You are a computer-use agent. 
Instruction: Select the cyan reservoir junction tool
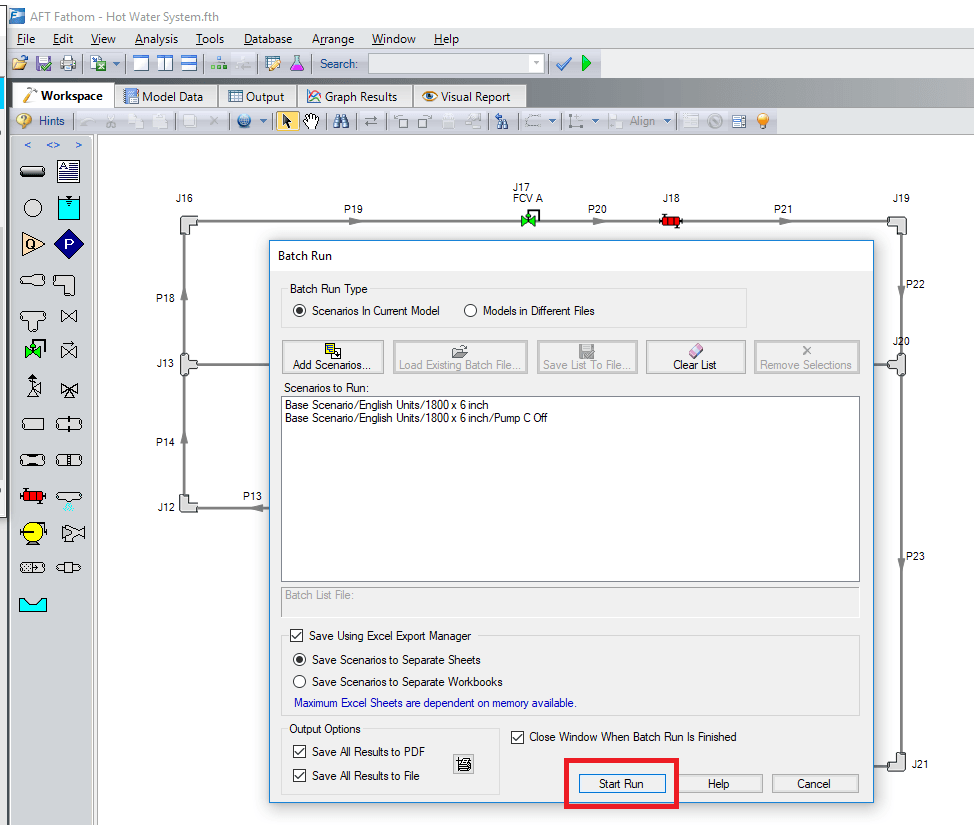click(x=68, y=208)
